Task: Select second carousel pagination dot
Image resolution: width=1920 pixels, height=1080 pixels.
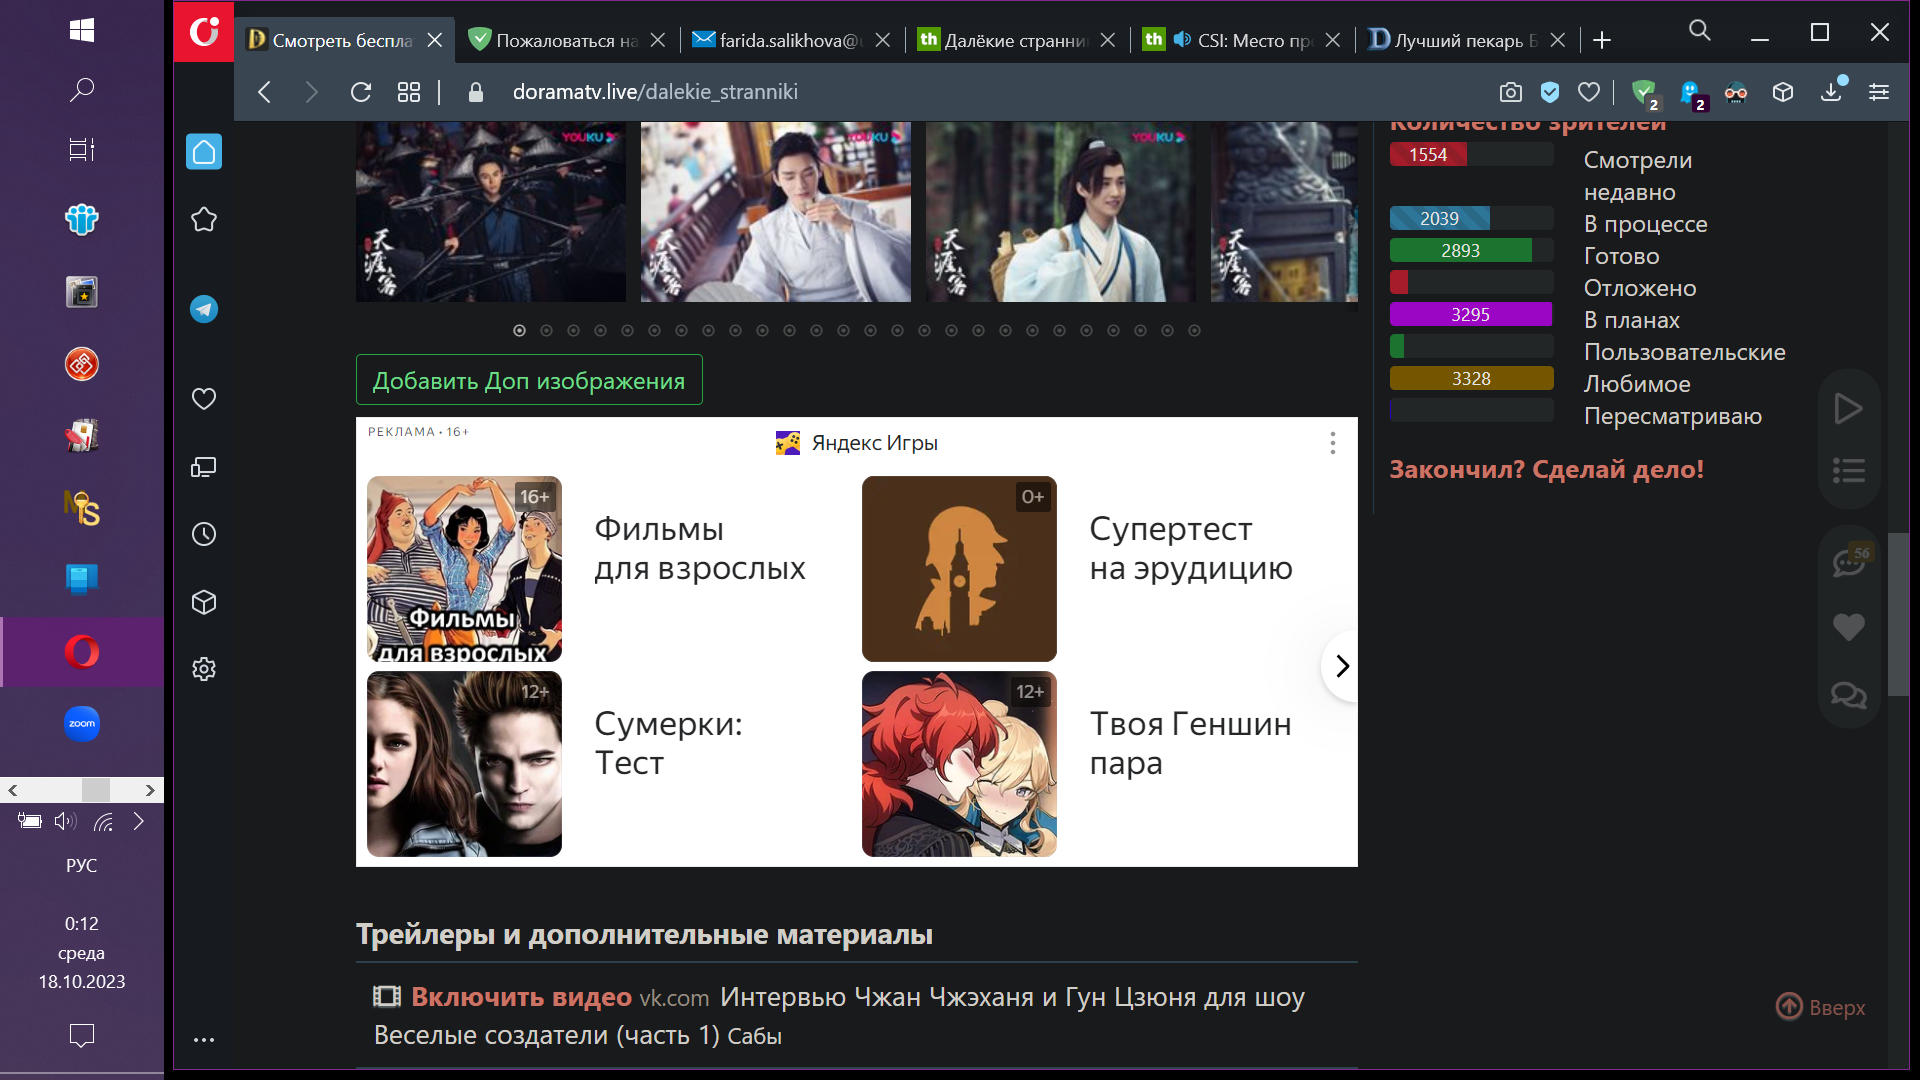Action: pos(546,330)
